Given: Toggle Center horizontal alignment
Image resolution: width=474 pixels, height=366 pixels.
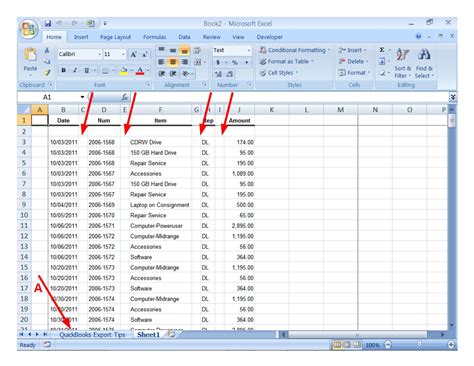Looking at the screenshot, I should click(173, 62).
